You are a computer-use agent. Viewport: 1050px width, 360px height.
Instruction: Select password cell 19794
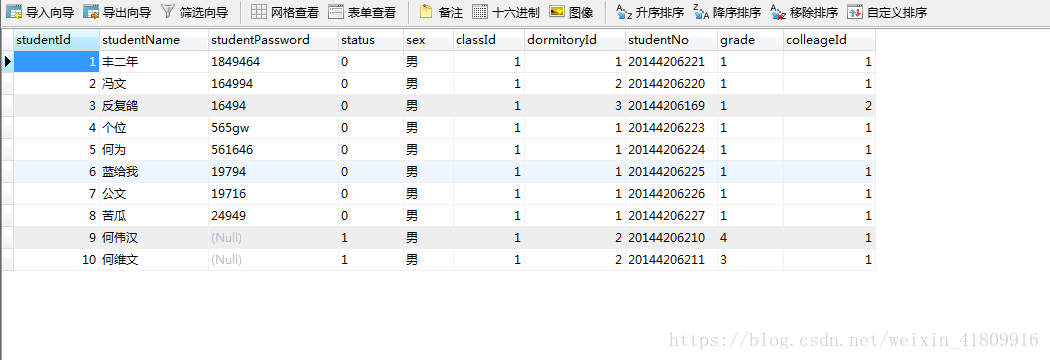coord(273,172)
